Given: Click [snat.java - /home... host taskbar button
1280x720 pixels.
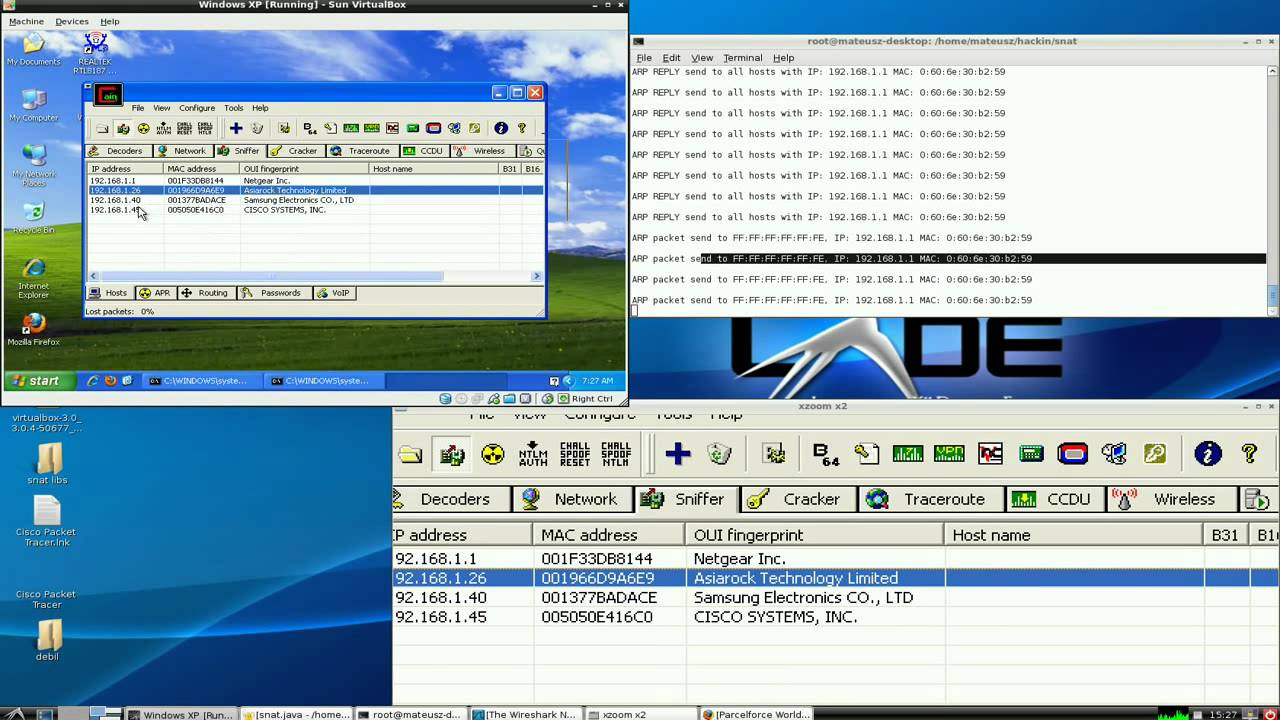Looking at the screenshot, I should pos(297,714).
